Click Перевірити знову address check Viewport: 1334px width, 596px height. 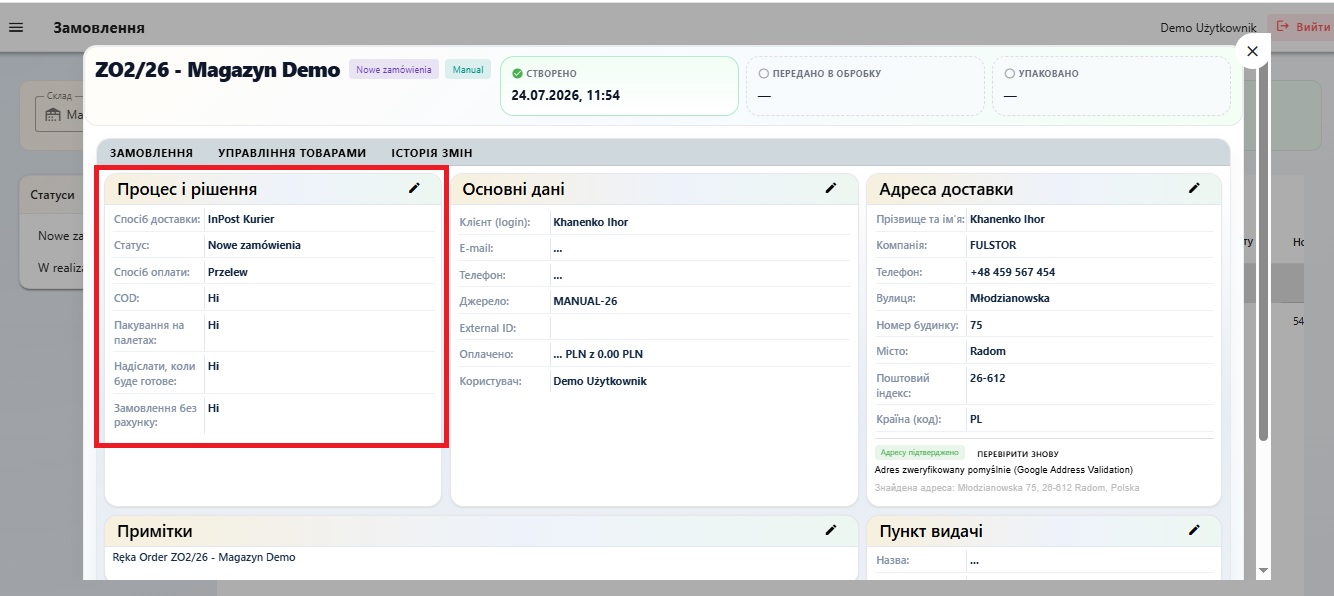point(1017,454)
